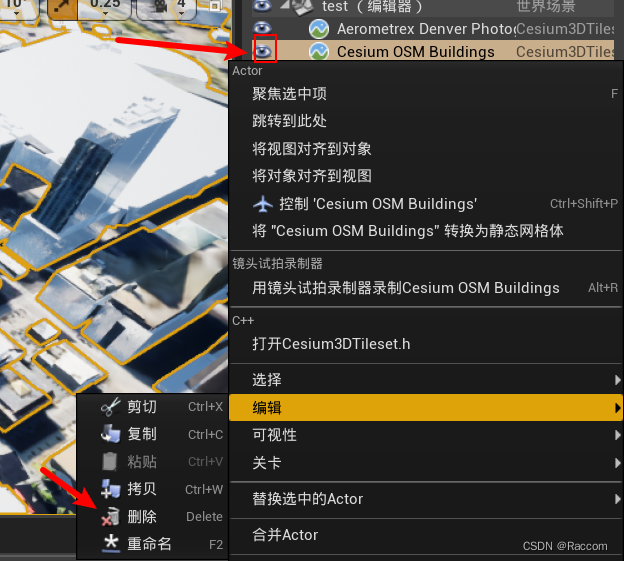Image resolution: width=624 pixels, height=561 pixels.
Task: Toggle visibility of the test world row
Action: [x=262, y=5]
